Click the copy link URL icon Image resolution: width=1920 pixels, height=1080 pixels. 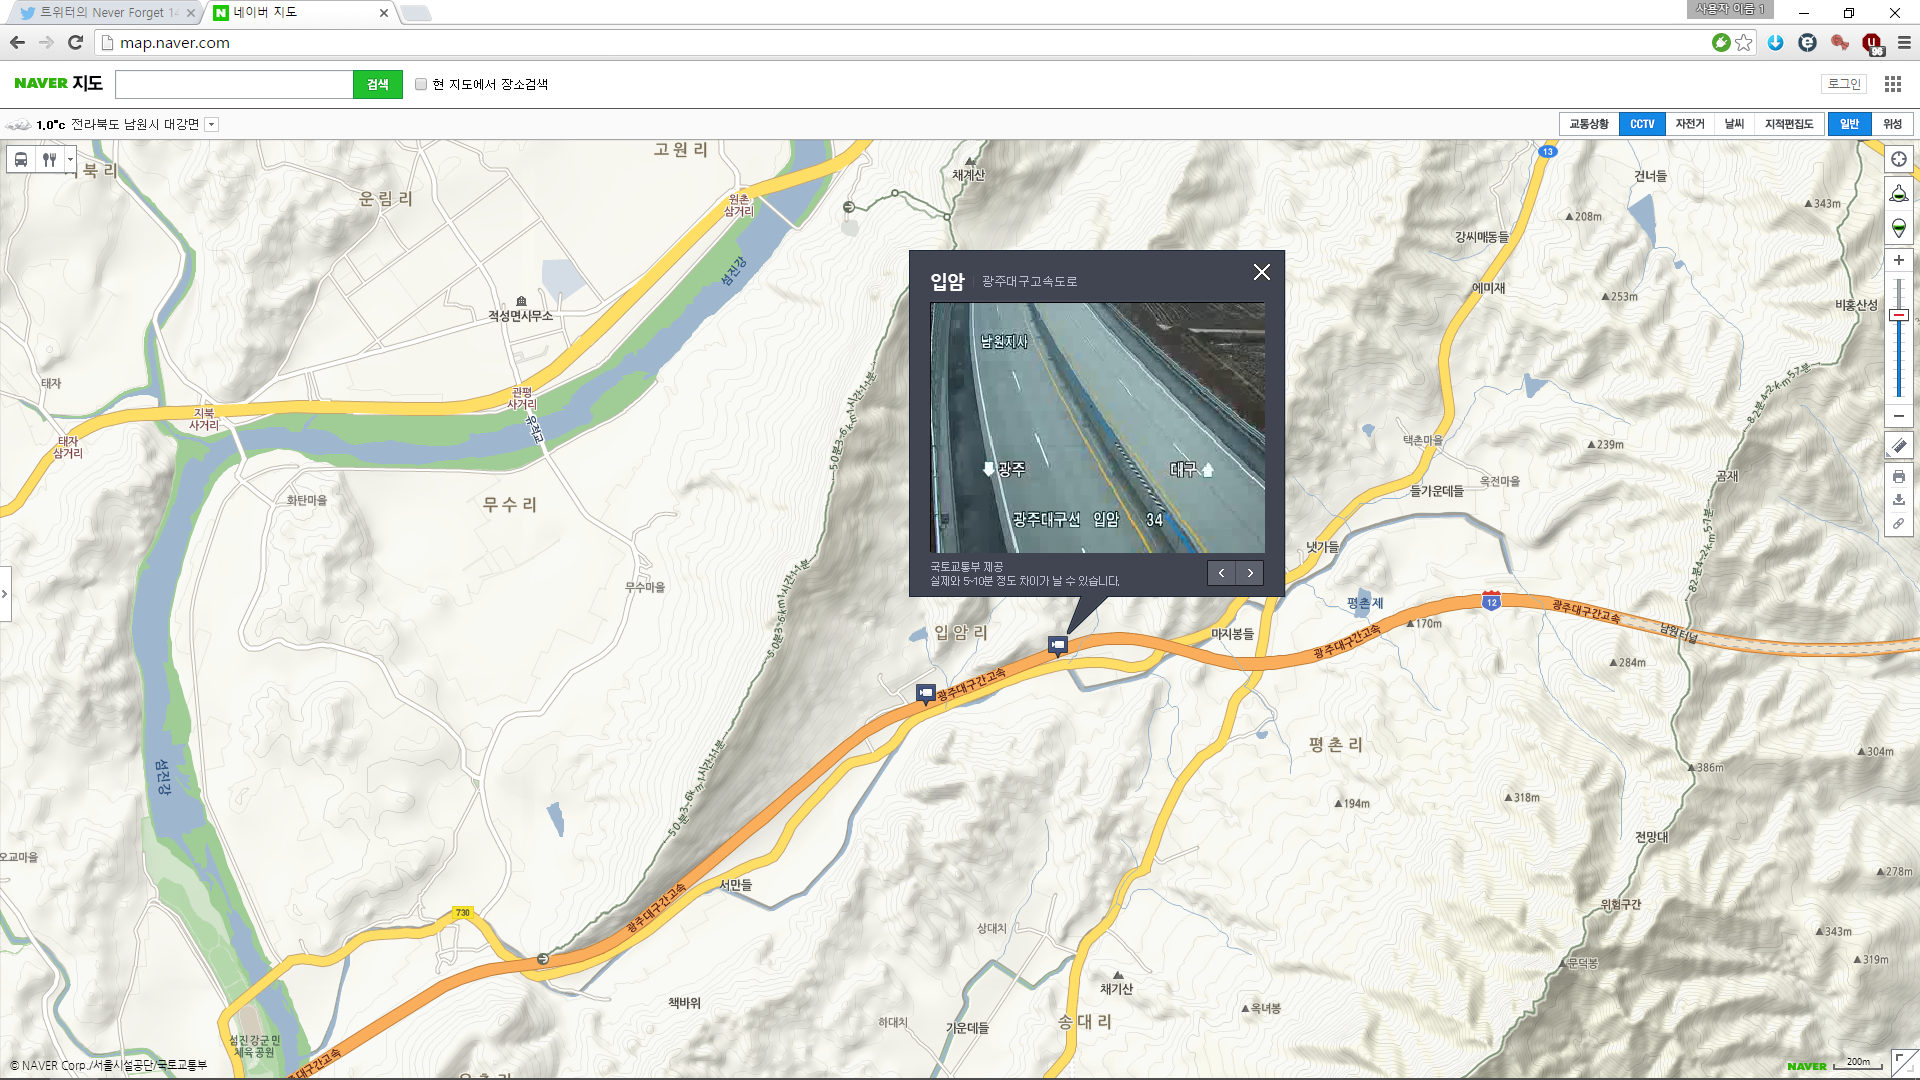(1898, 524)
